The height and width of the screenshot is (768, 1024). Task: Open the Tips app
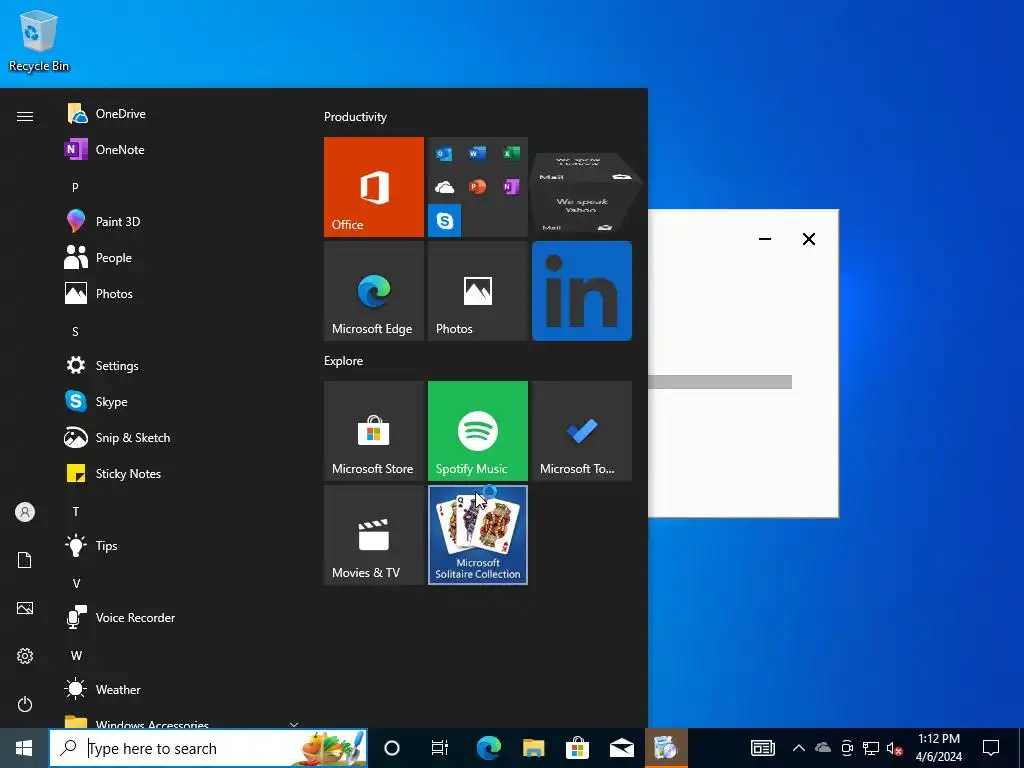coord(182,545)
